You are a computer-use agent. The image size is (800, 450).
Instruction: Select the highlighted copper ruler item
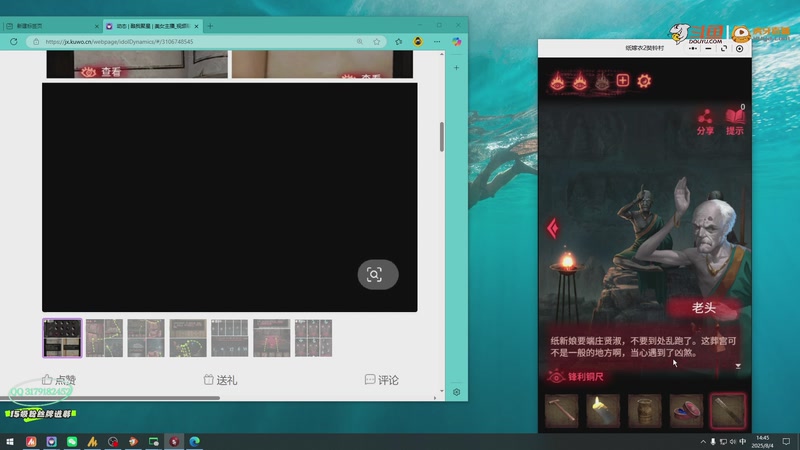[728, 411]
